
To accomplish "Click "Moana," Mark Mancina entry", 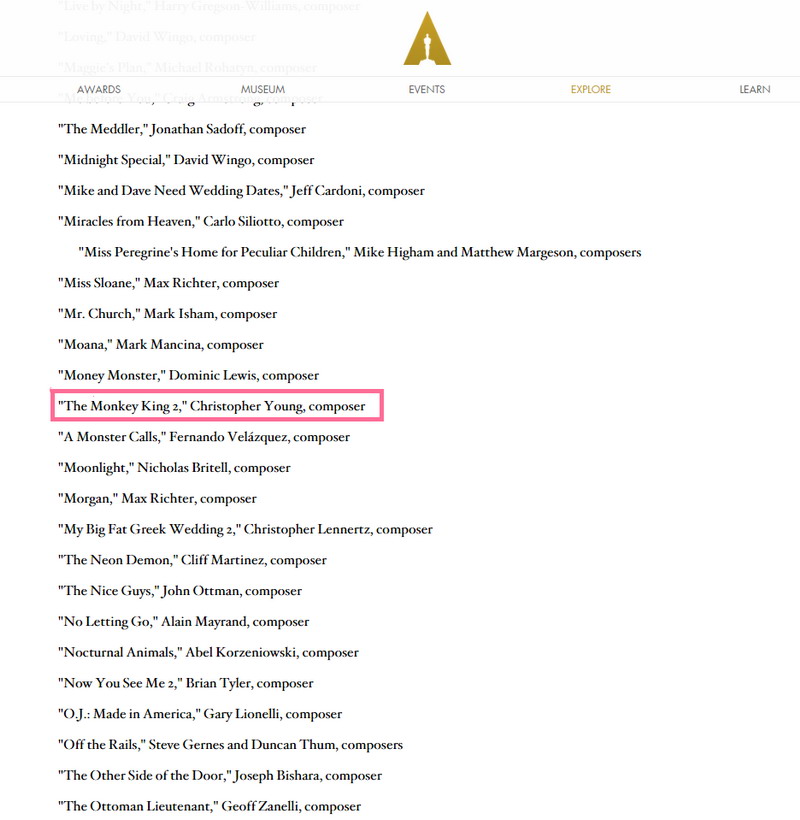I will 161,345.
